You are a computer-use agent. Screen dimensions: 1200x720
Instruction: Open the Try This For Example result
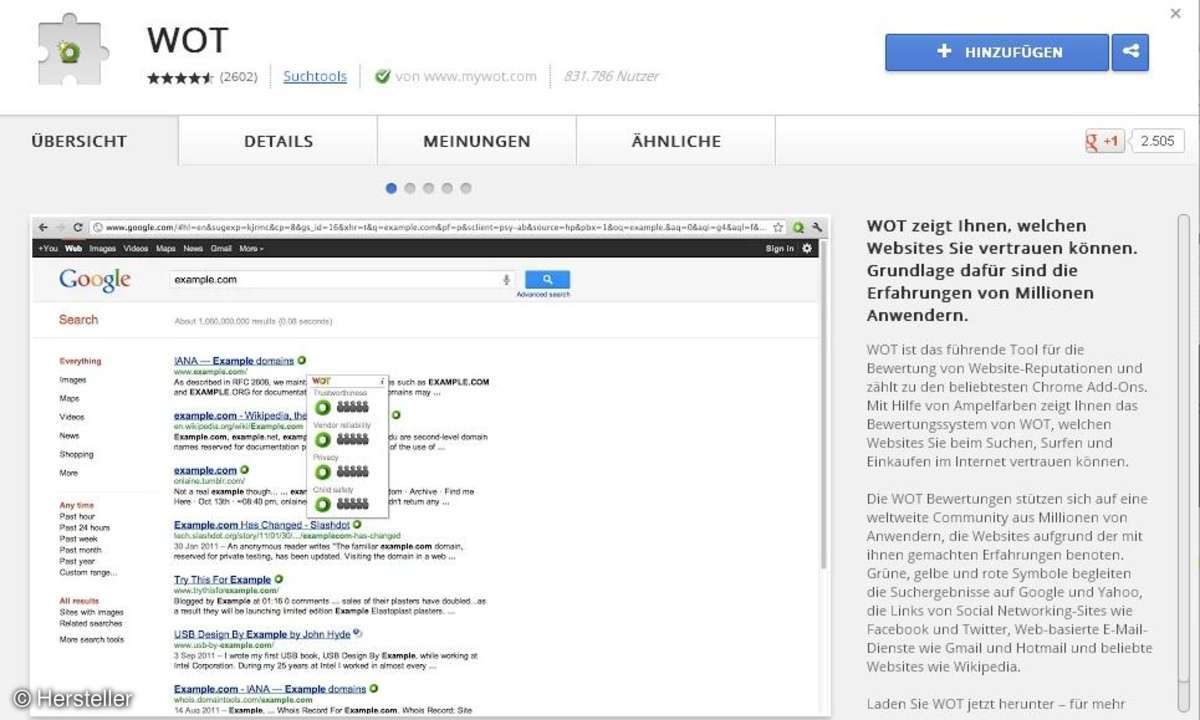(222, 579)
